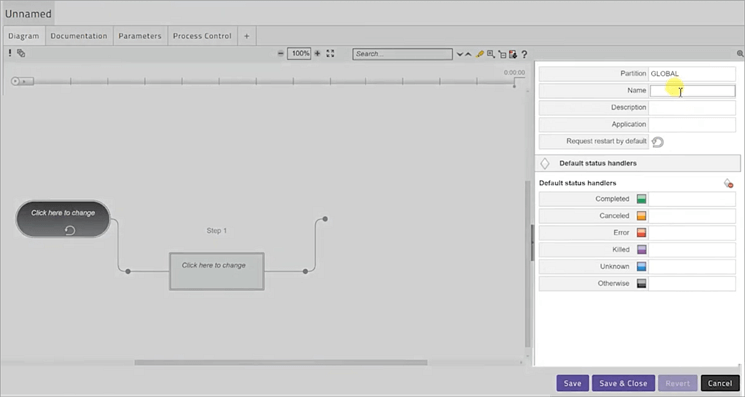745x397 pixels.
Task: Collapse the Default status handlers section header
Action: pos(638,163)
